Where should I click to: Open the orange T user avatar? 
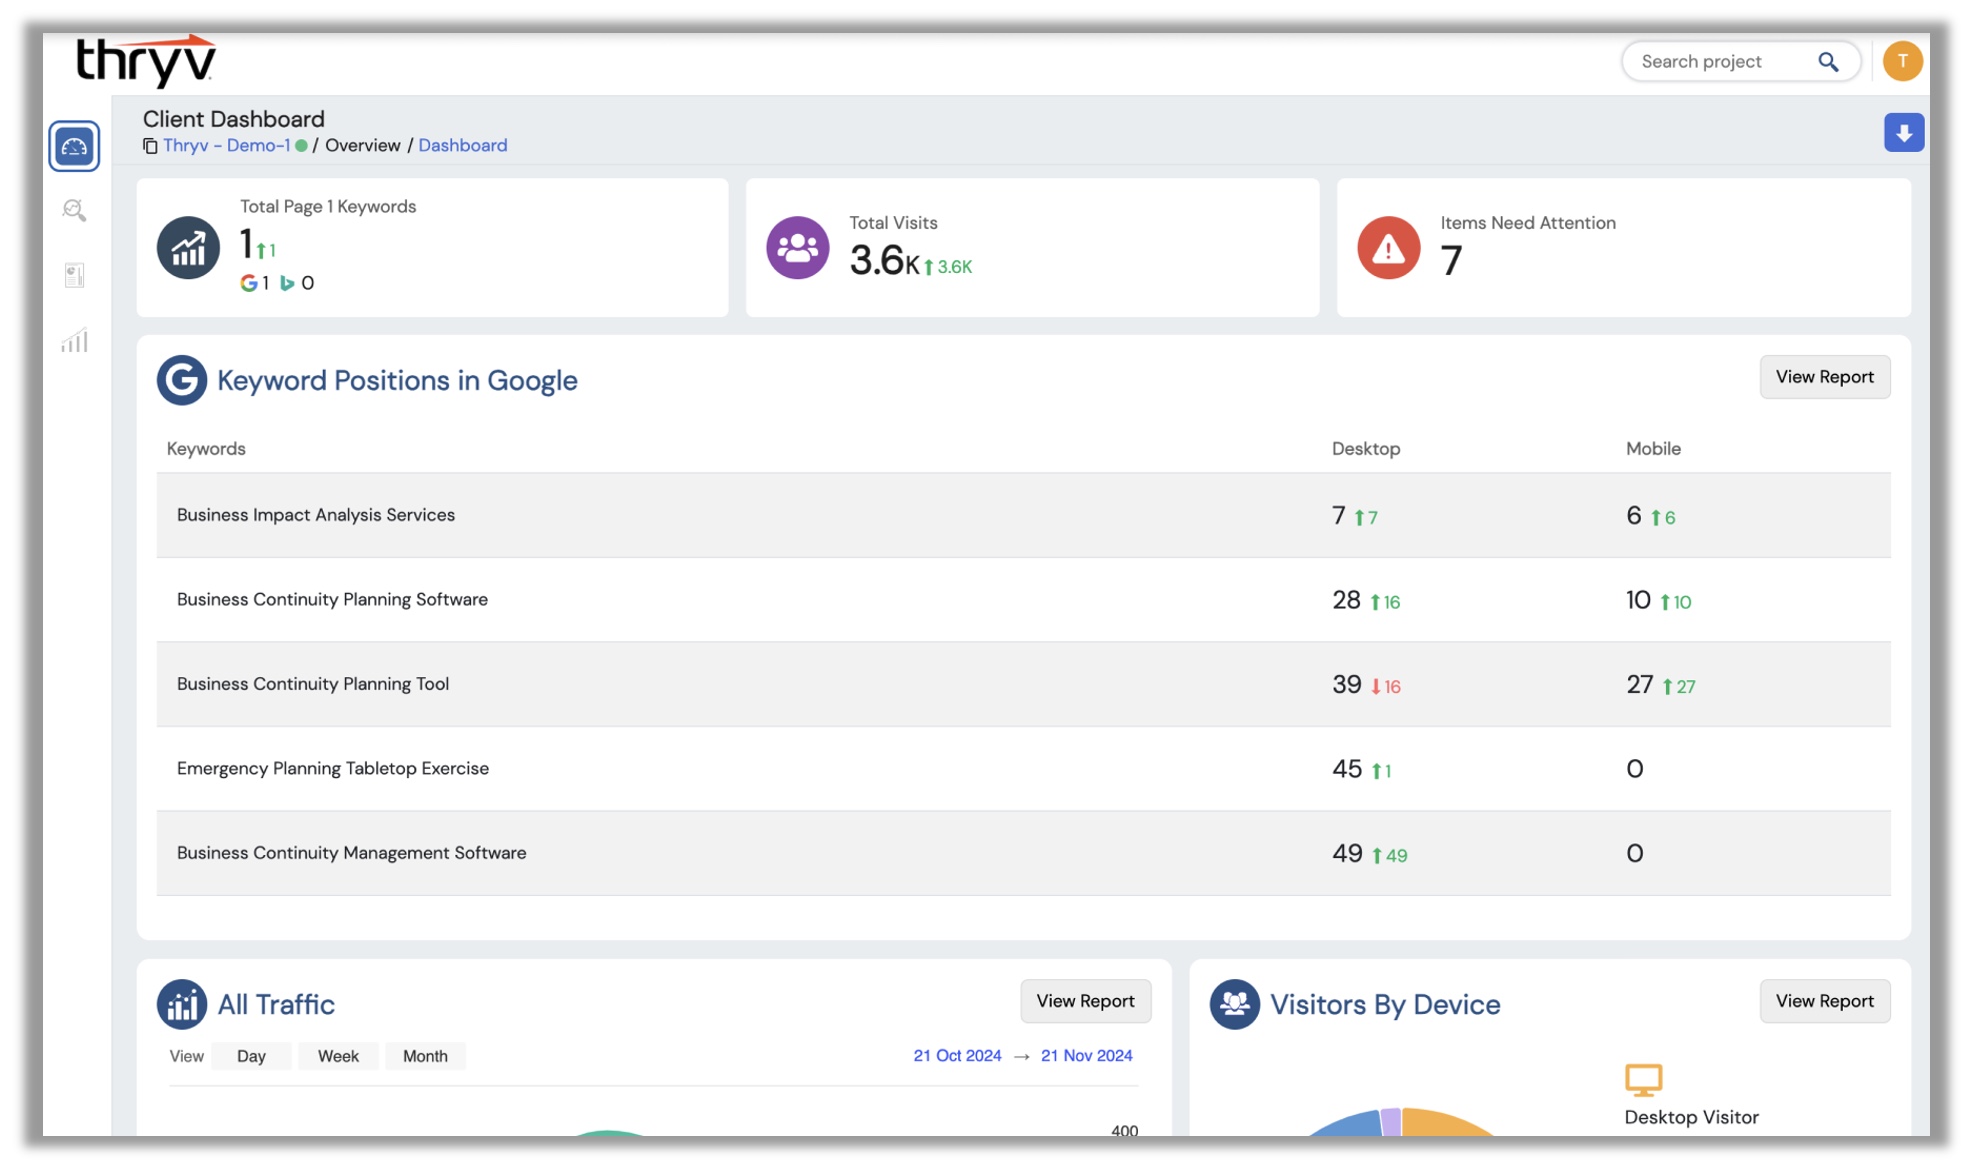(x=1902, y=61)
